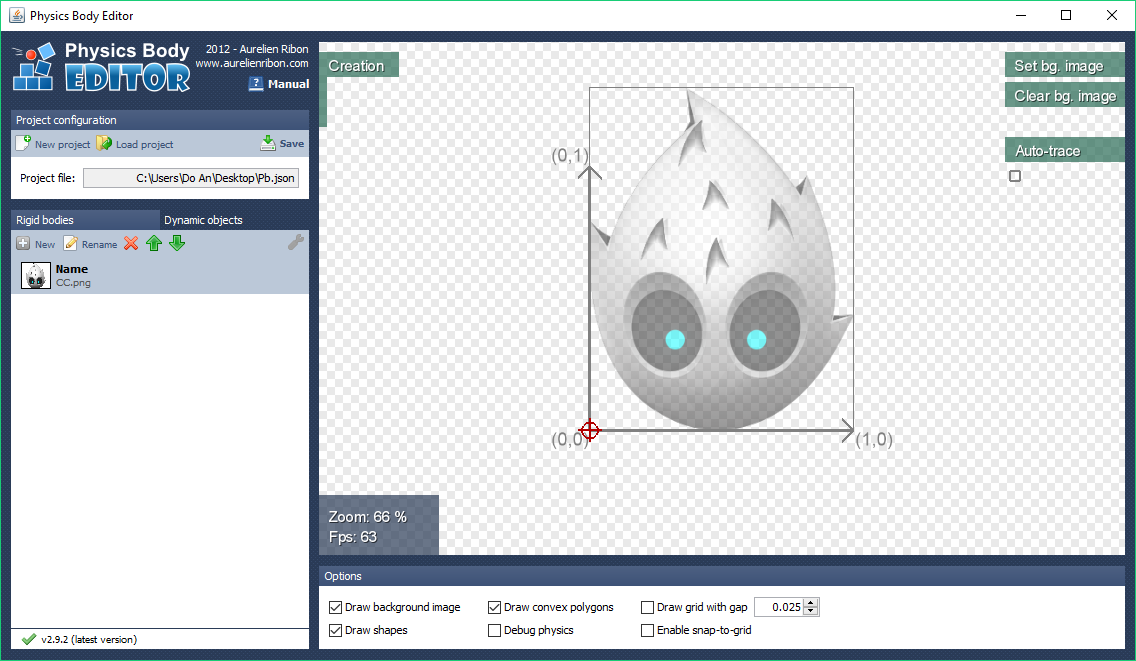1136x661 pixels.
Task: Click the Manual help icon
Action: [x=256, y=84]
